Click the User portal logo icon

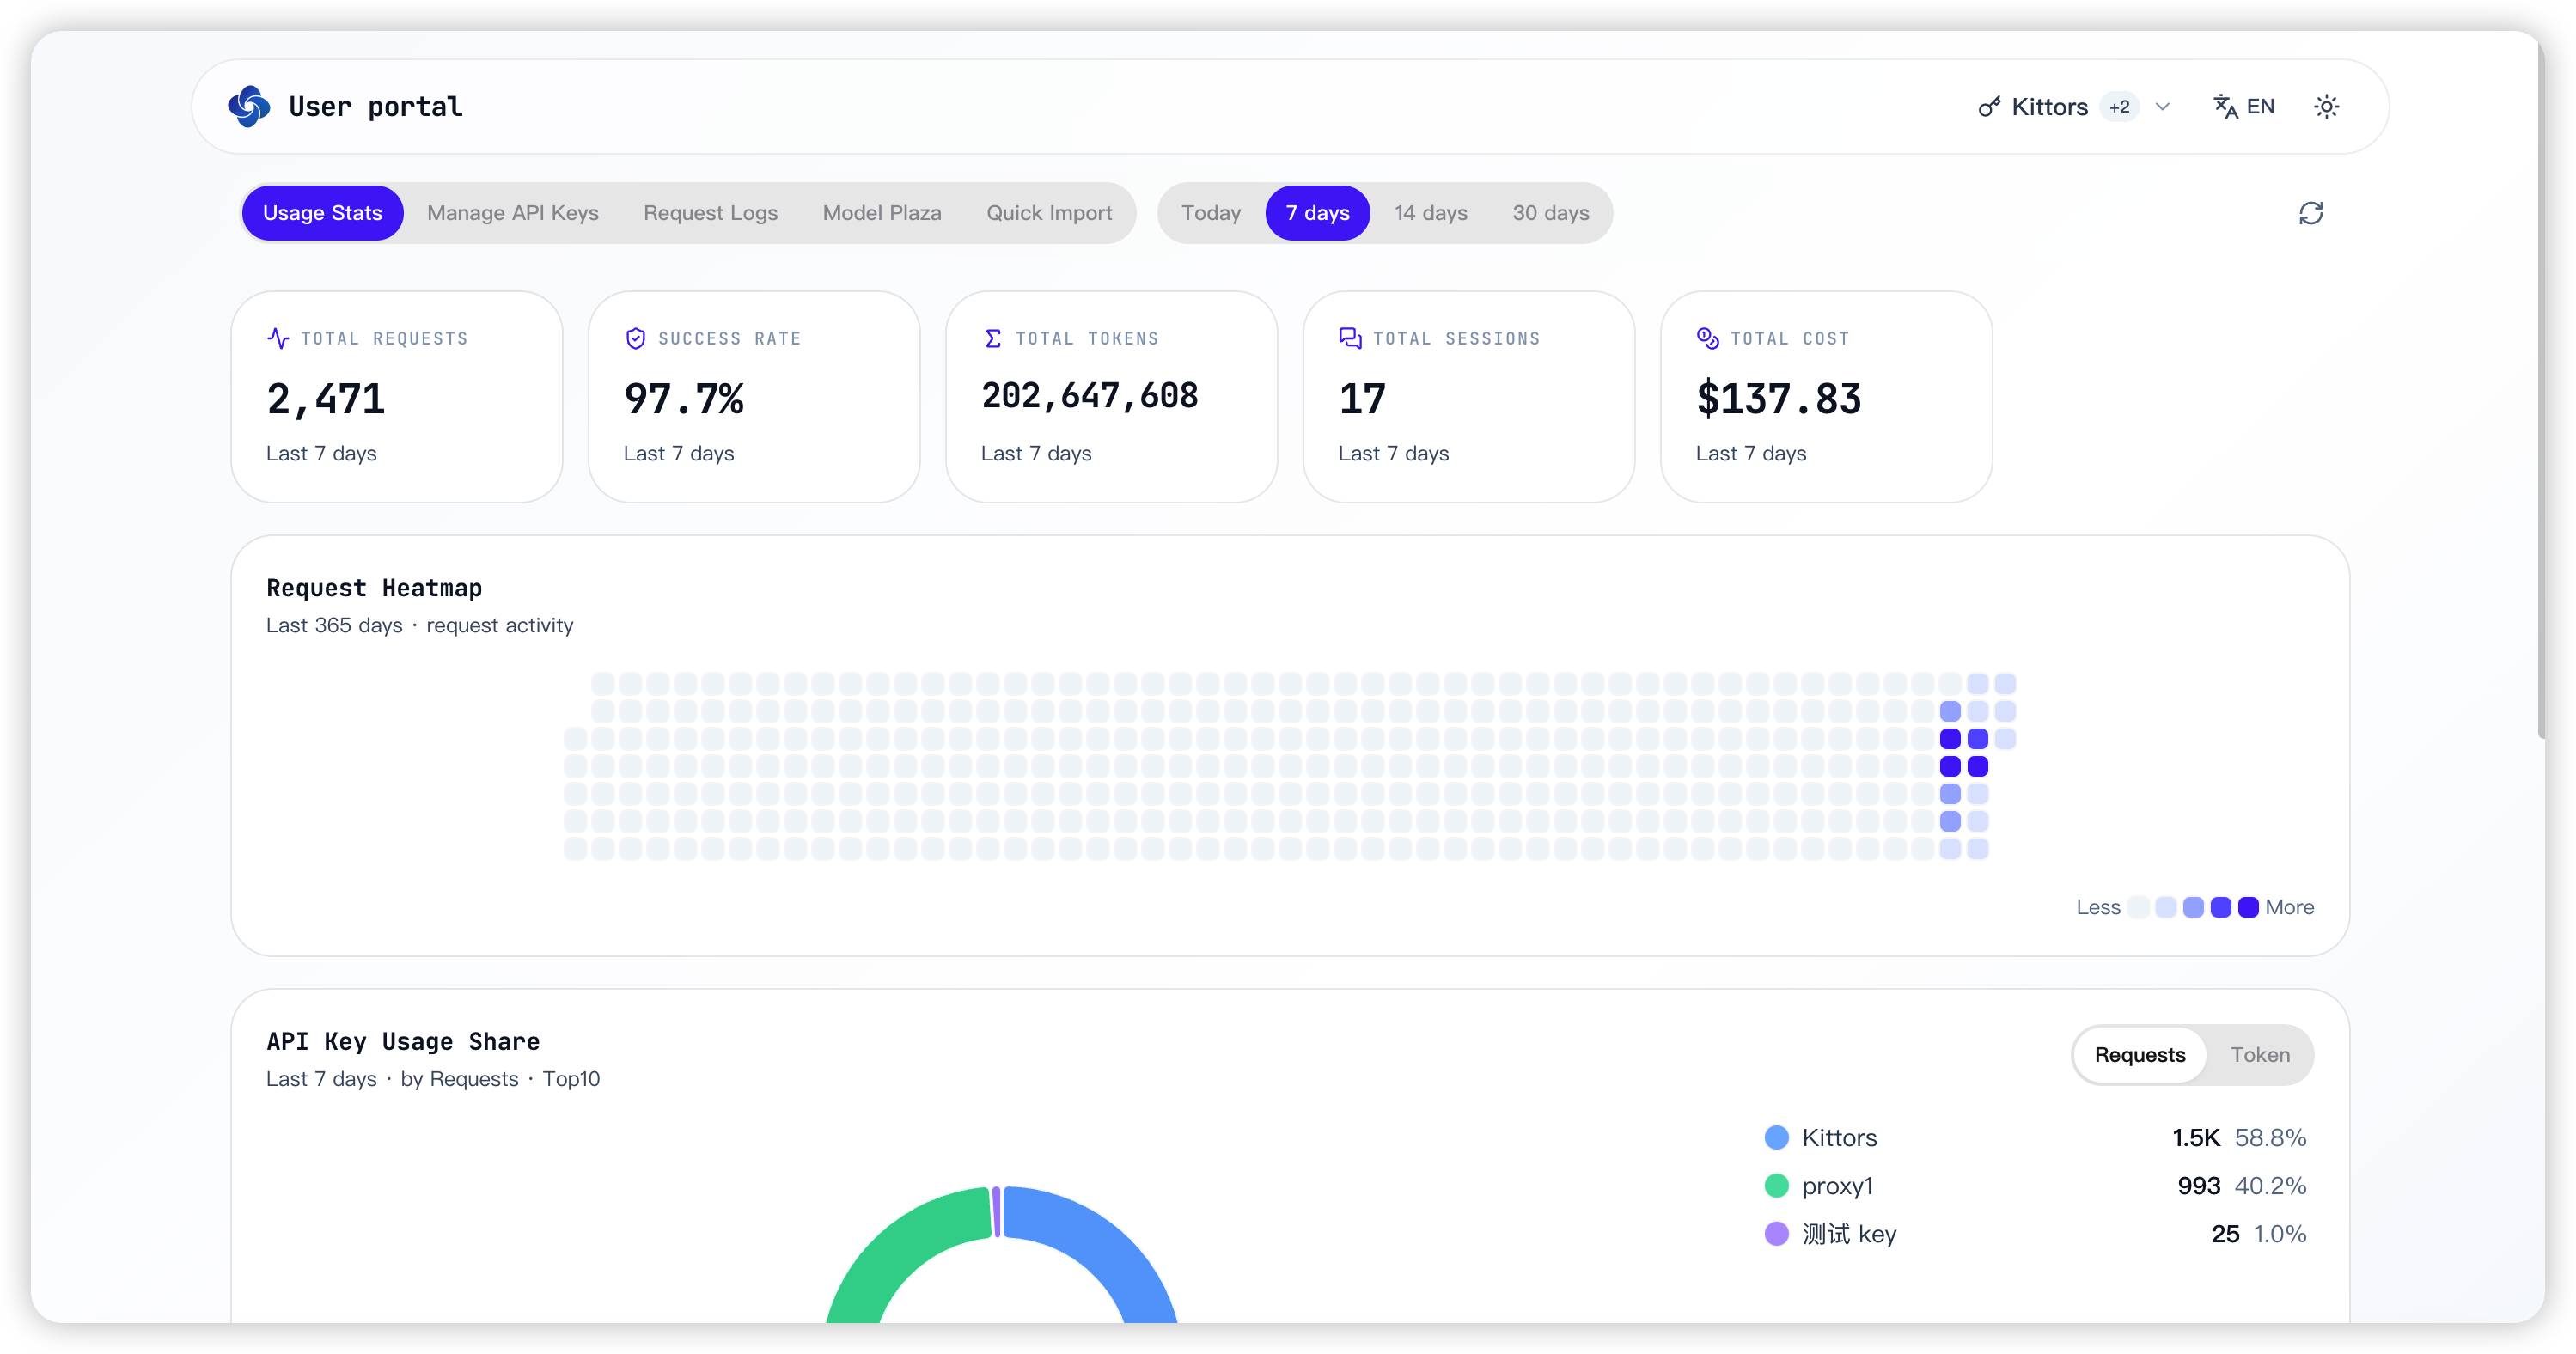249,106
